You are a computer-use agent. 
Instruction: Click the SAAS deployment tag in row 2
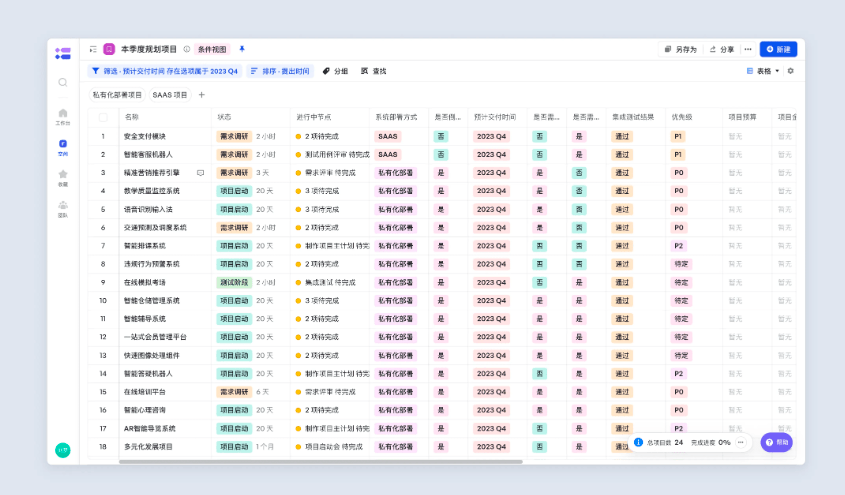pos(387,155)
